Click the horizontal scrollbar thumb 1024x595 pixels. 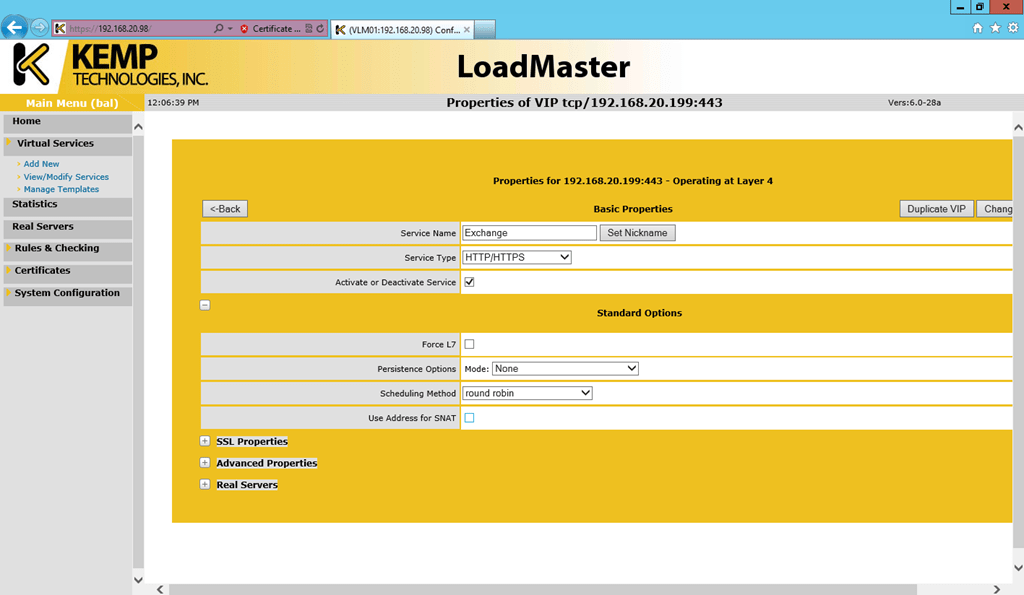[x=543, y=589]
